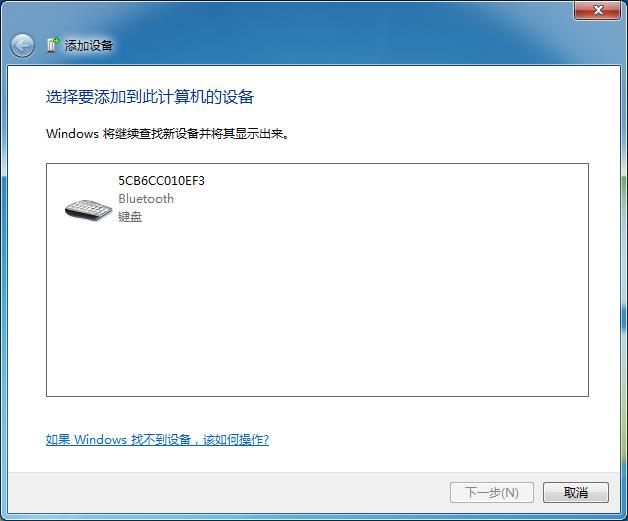Click the 下一步(N) button
This screenshot has width=628, height=521.
pos(492,492)
